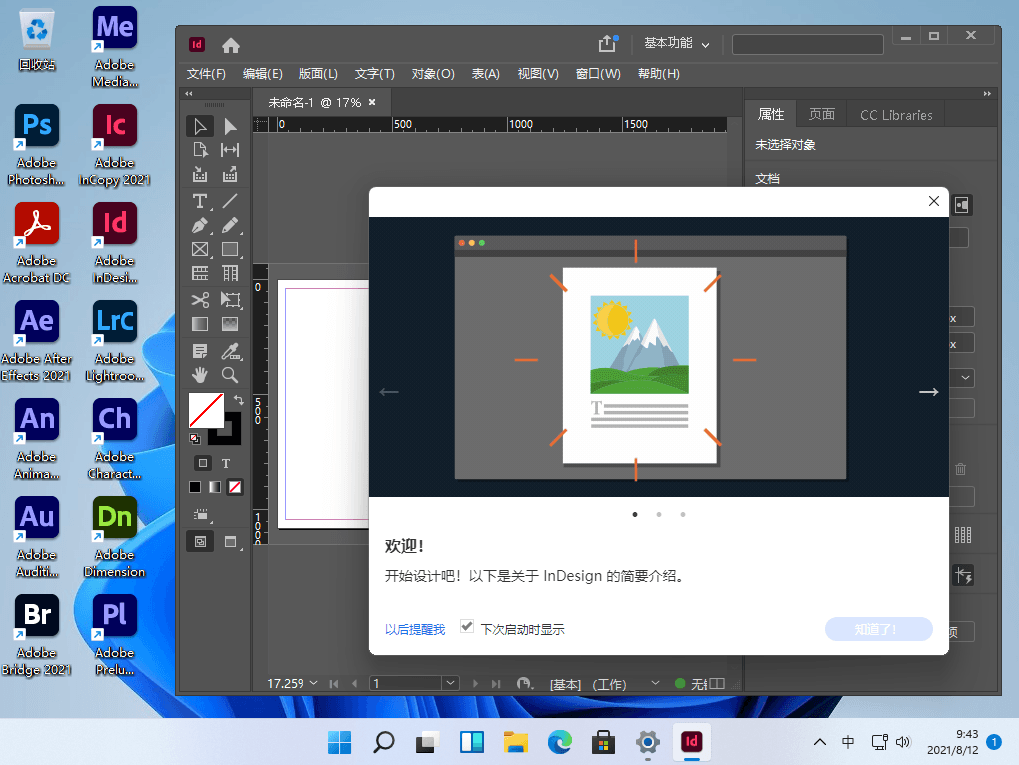Toggle formatting affects text
The image size is (1019, 765).
click(226, 463)
